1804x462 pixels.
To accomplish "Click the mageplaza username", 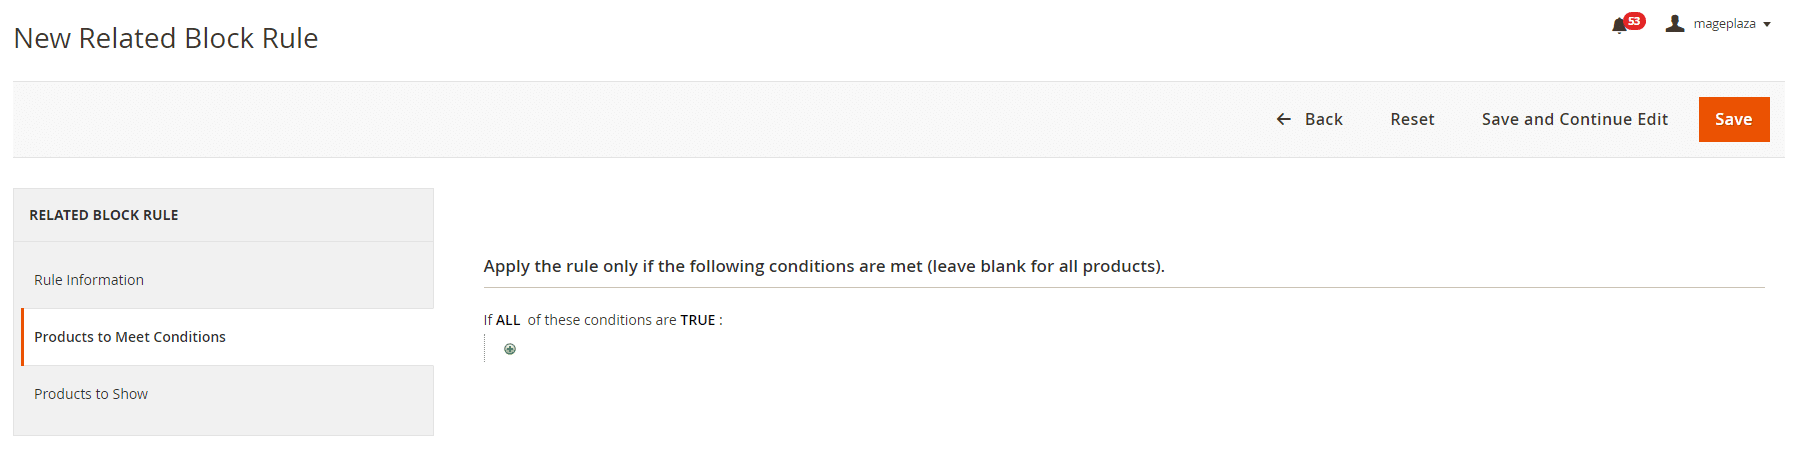I will (1724, 23).
